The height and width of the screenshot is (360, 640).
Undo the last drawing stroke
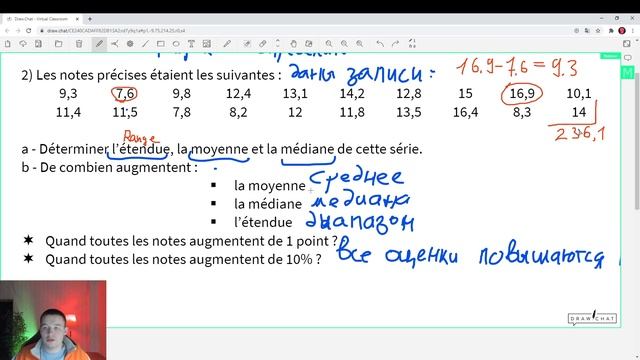tap(380, 44)
